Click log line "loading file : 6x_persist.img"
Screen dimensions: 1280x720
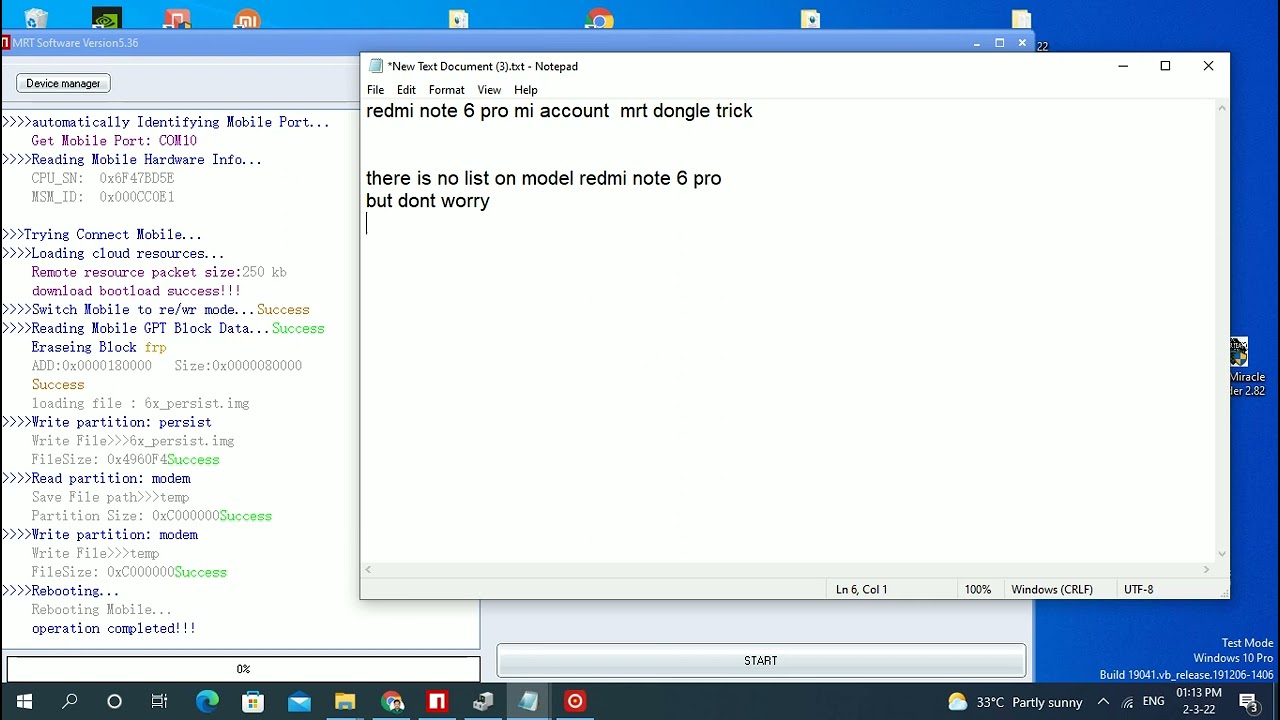point(140,404)
